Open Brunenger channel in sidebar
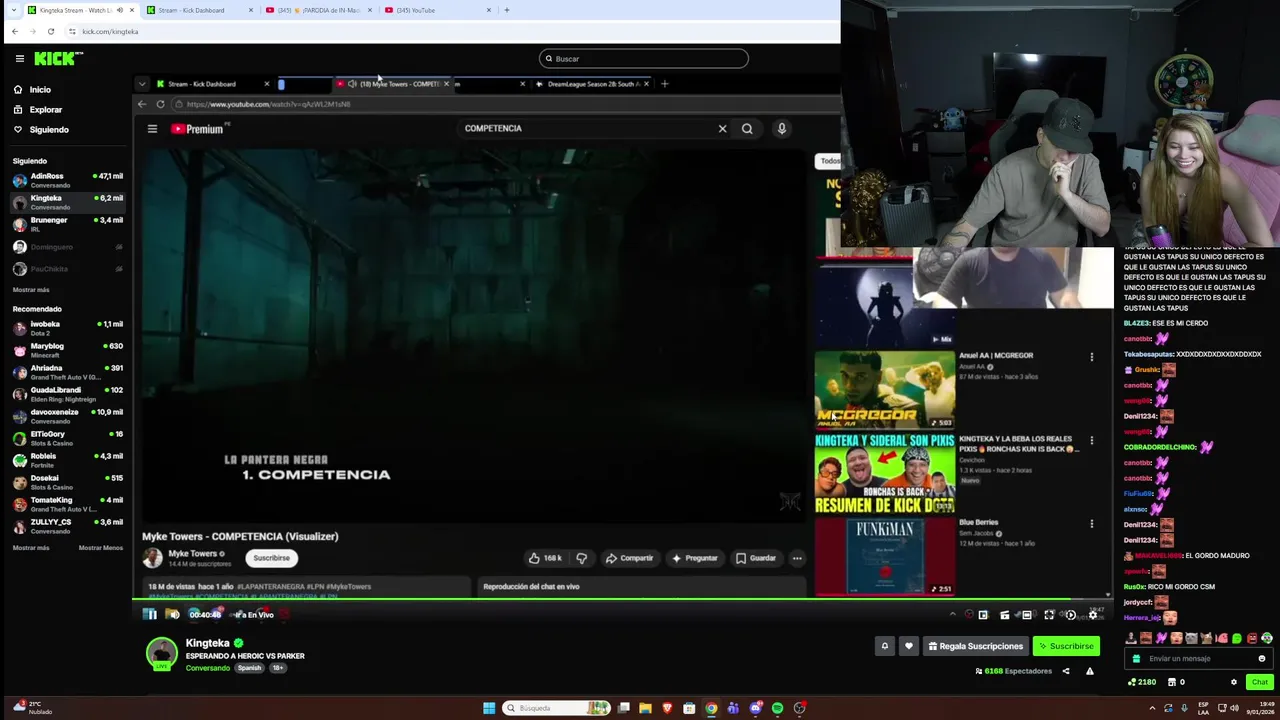 (x=67, y=224)
